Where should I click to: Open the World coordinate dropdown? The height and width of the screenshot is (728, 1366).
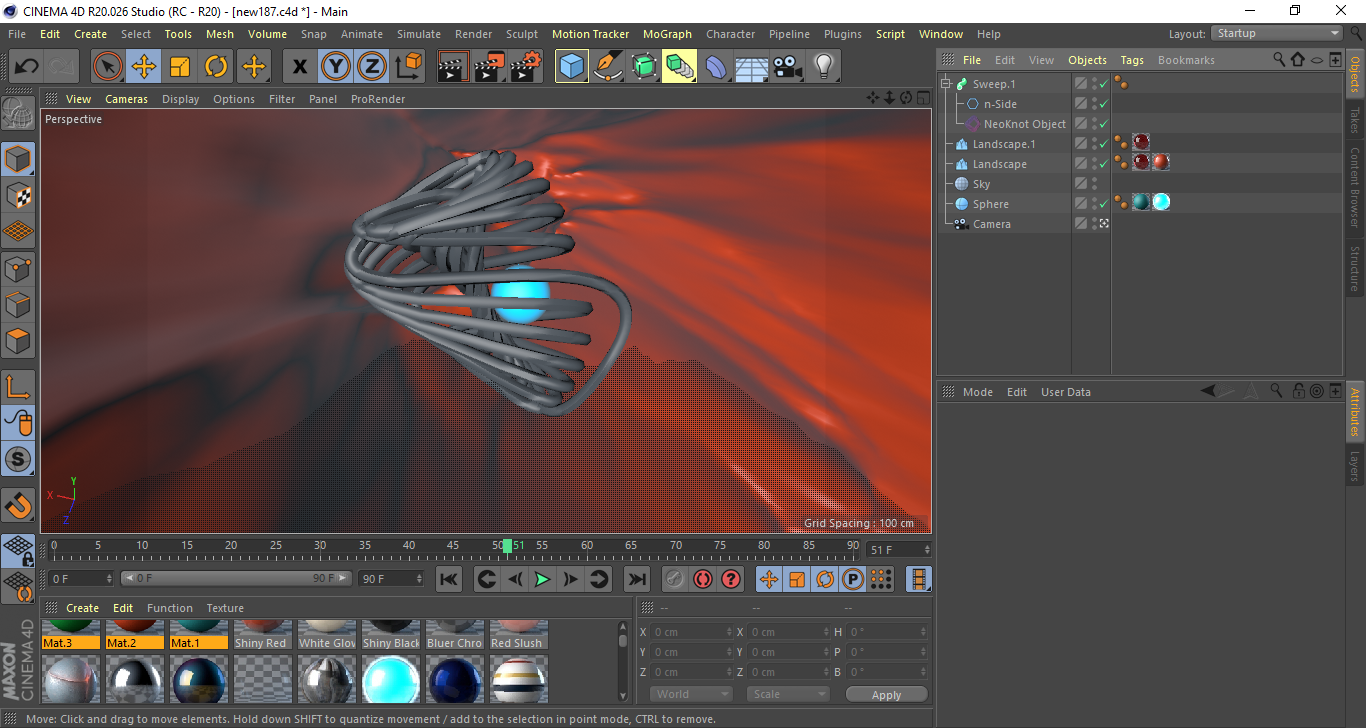[x=692, y=694]
